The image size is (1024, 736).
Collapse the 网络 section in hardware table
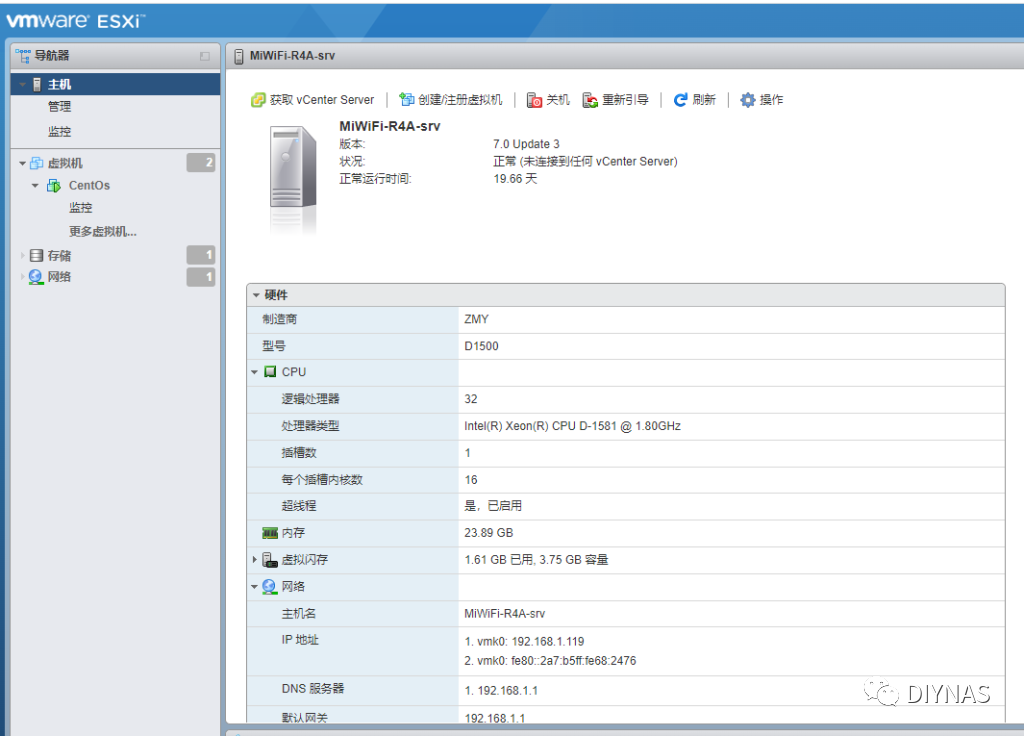click(x=255, y=586)
